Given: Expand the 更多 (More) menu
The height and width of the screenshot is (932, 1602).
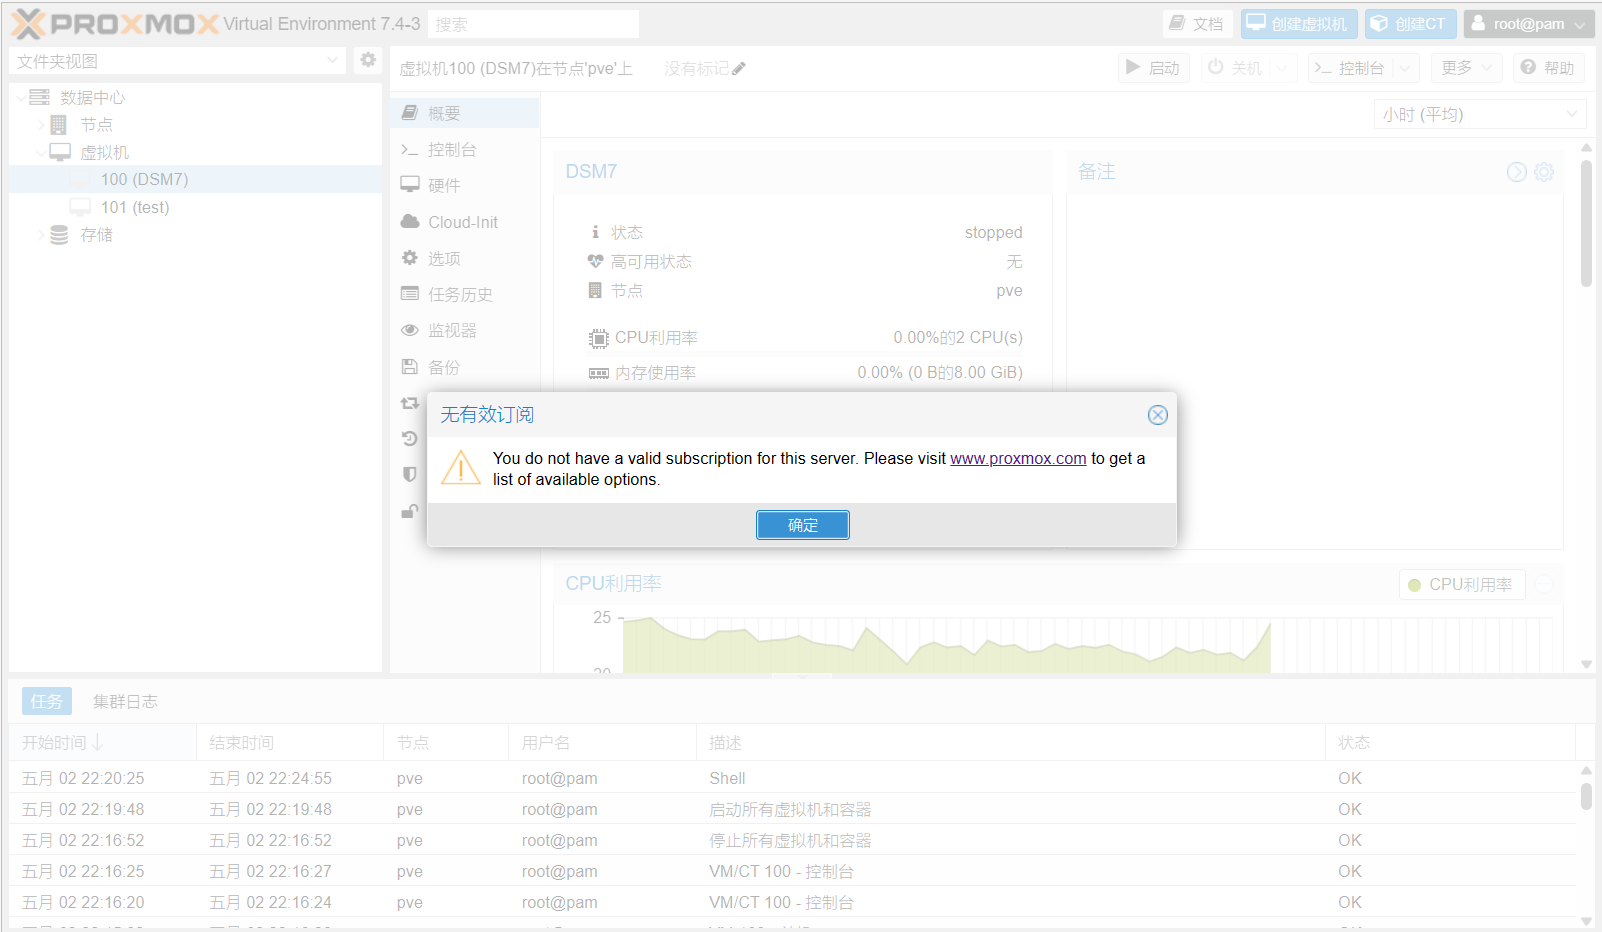Looking at the screenshot, I should point(1465,68).
